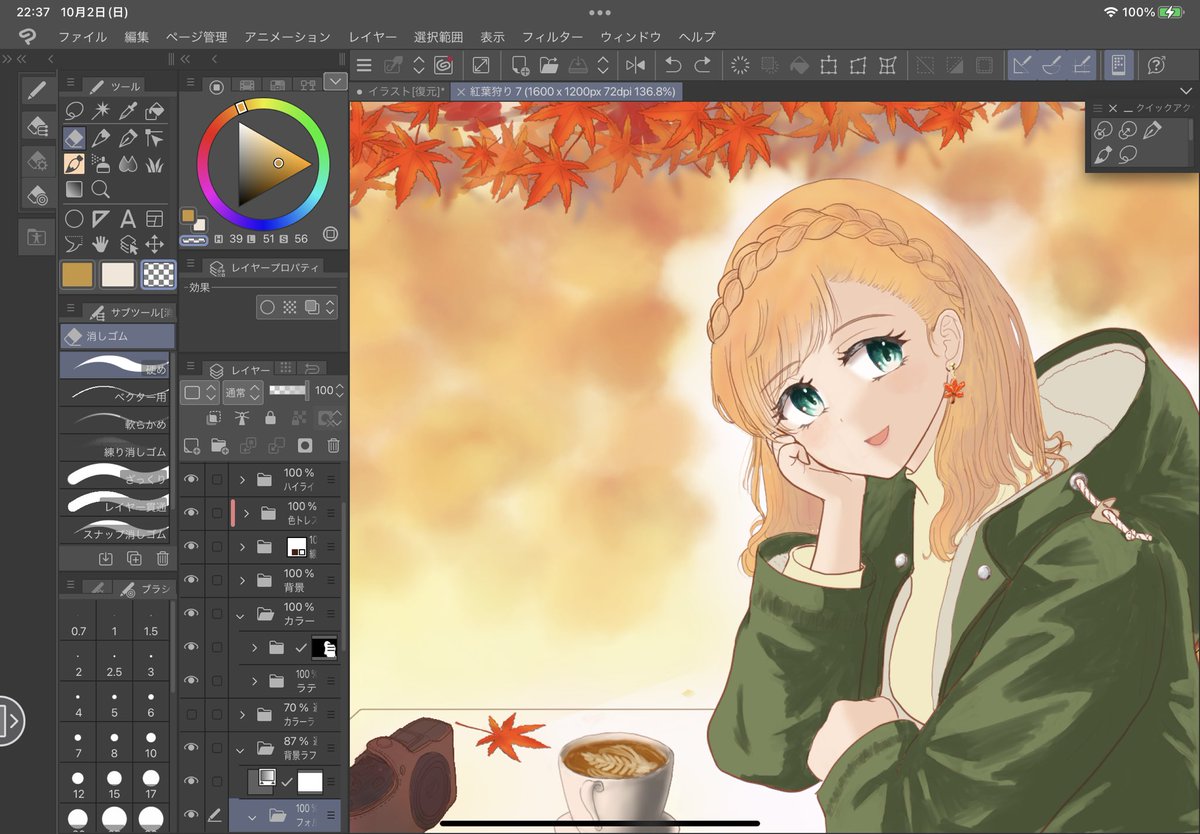Toggle snap to ruler in command bar
Screen dimensions: 1200x834
[x=1022, y=65]
